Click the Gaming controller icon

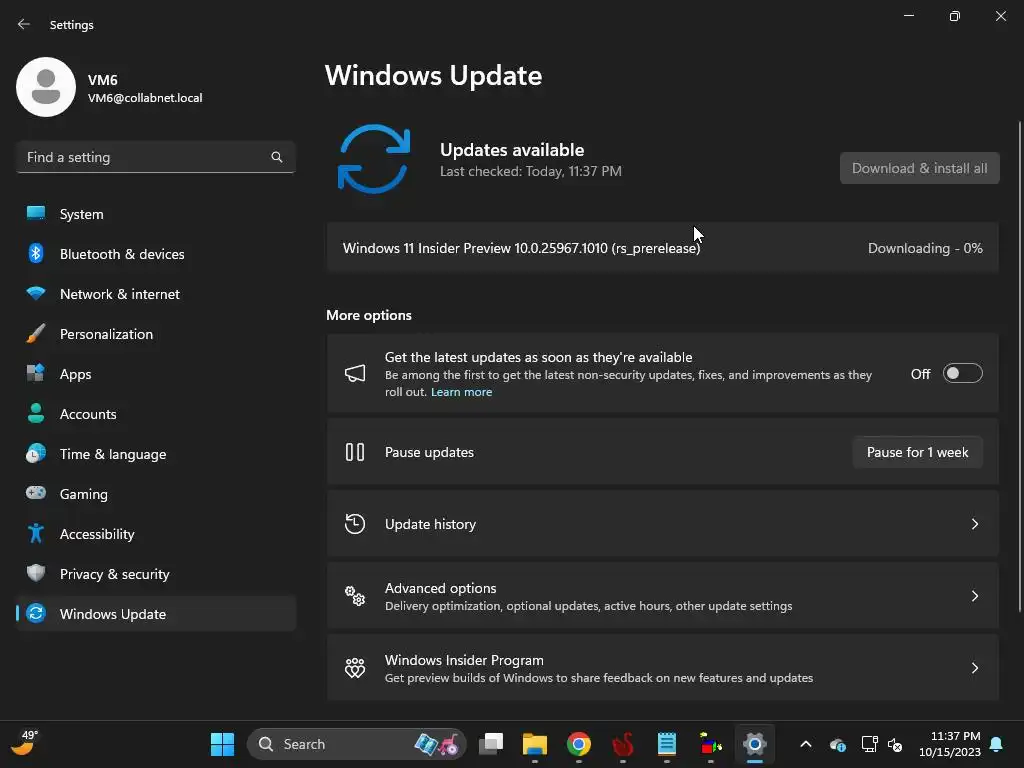coord(36,493)
